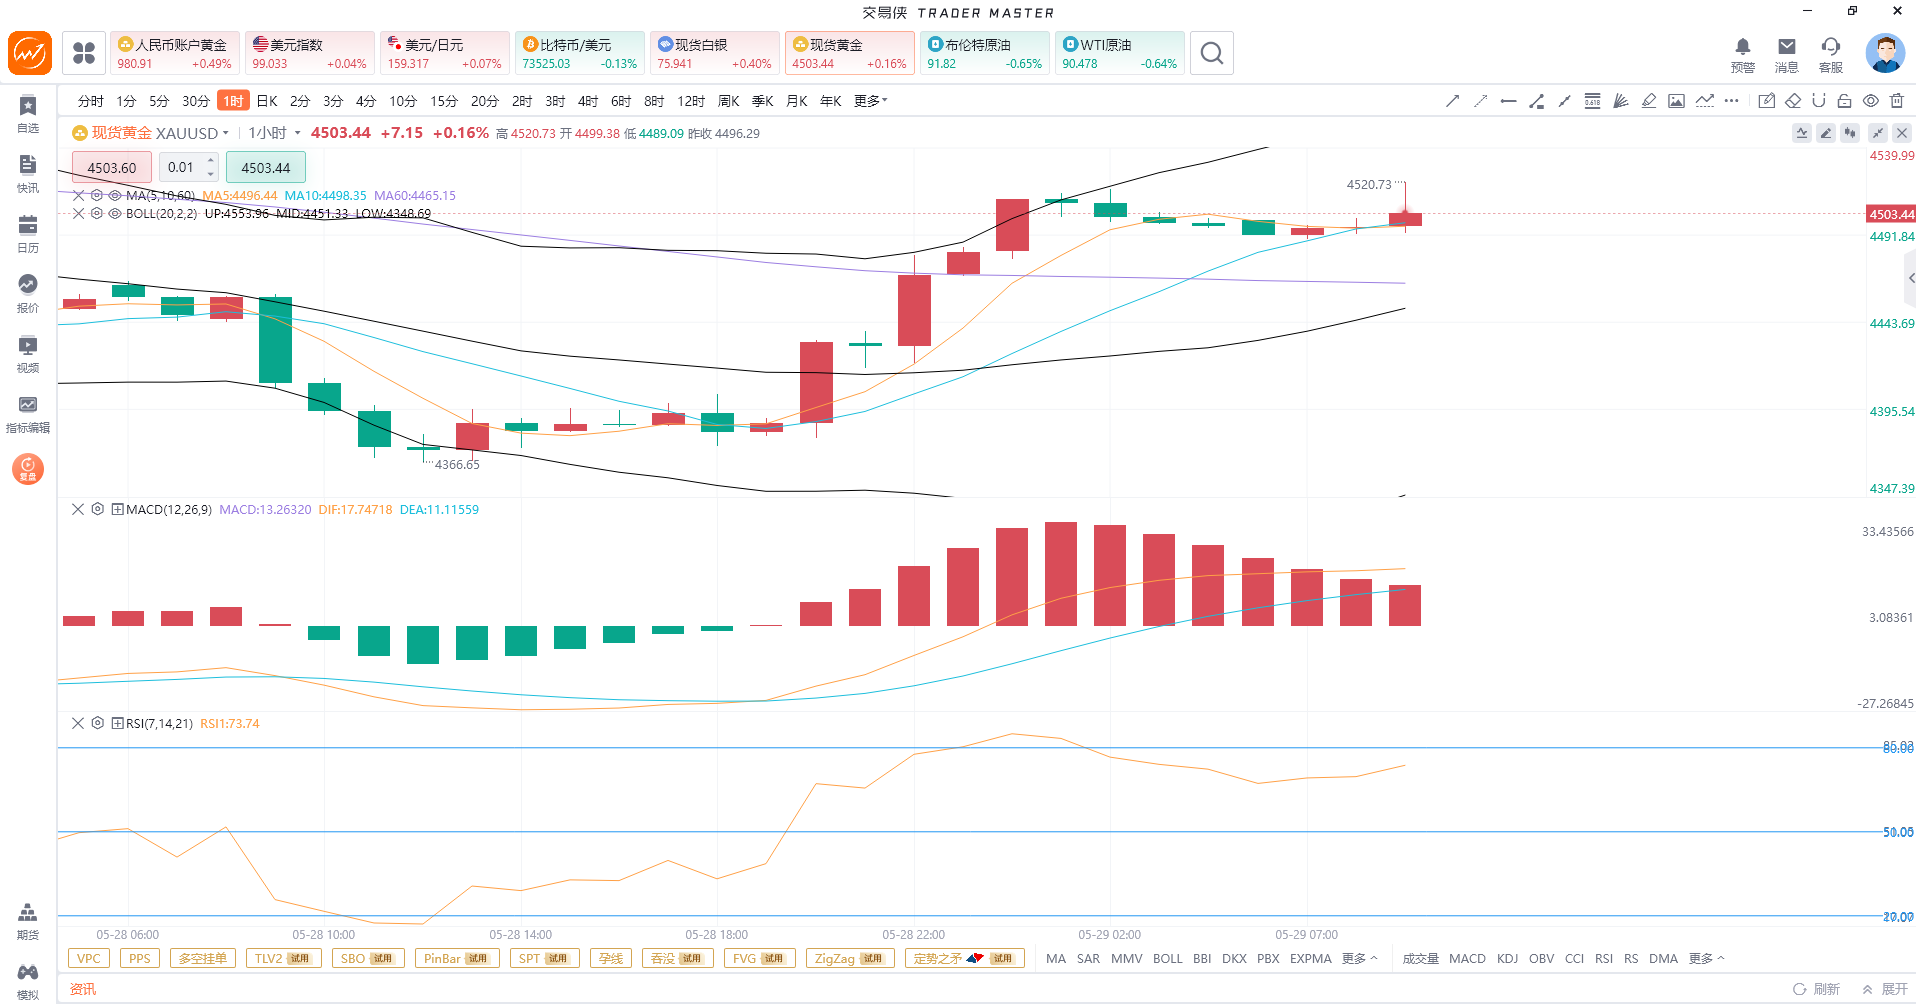This screenshot has height=1004, width=1916.
Task: Select the dashed arrow drawing tool
Action: tap(1481, 101)
